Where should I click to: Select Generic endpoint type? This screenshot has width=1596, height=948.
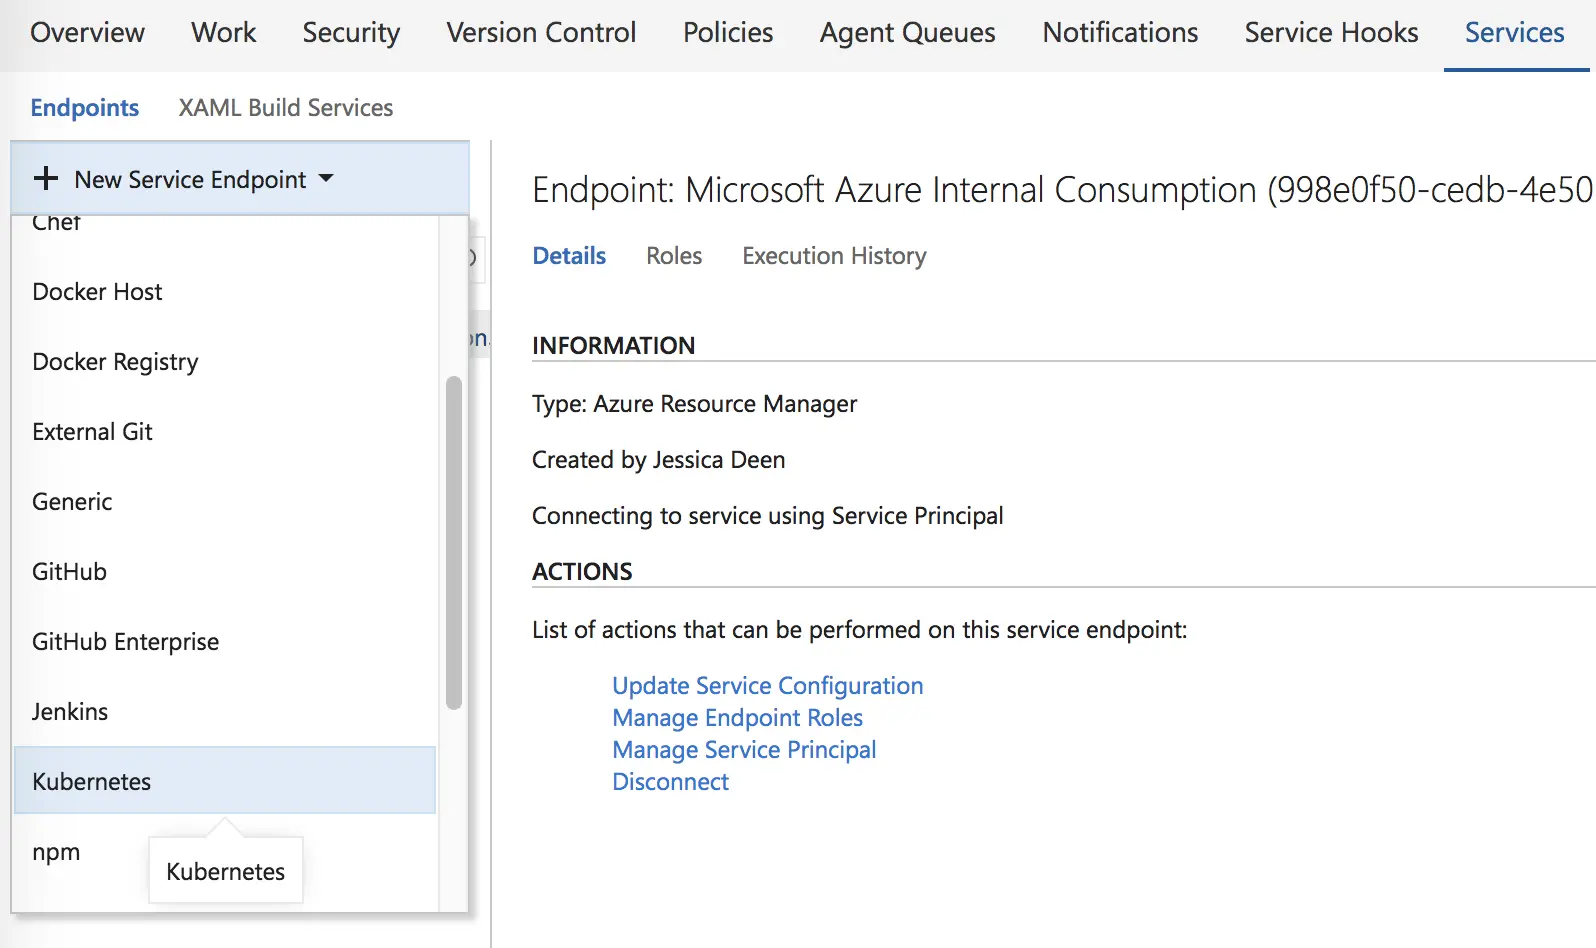pos(225,502)
